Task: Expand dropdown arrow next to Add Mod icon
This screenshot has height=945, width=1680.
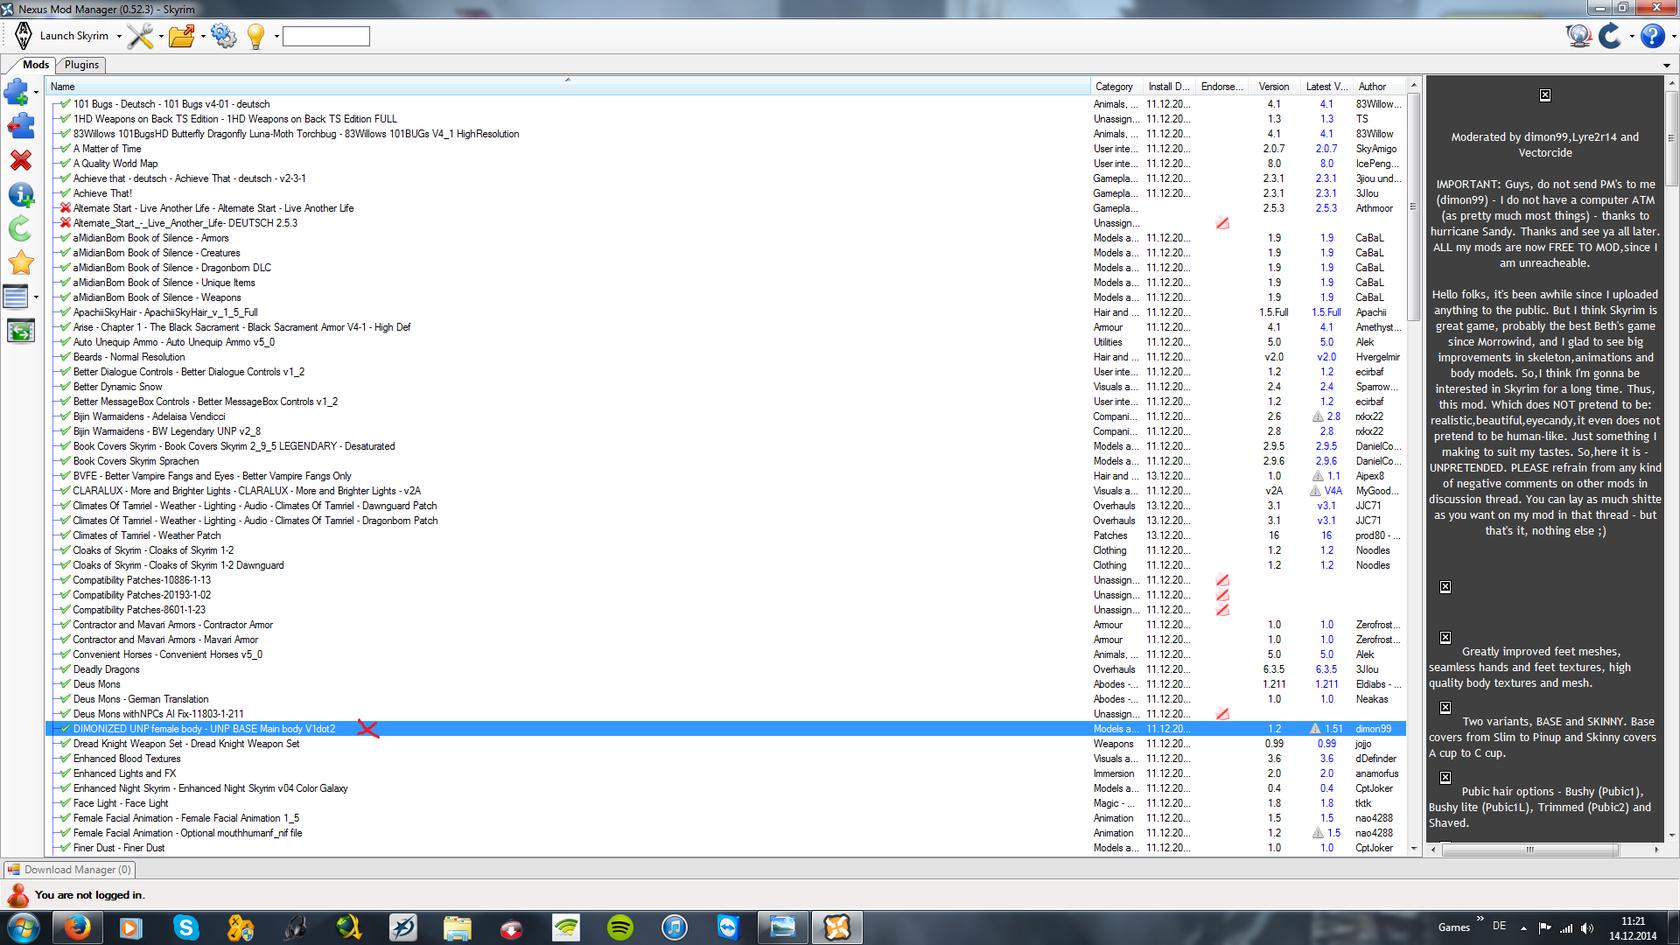Action: (x=36, y=93)
